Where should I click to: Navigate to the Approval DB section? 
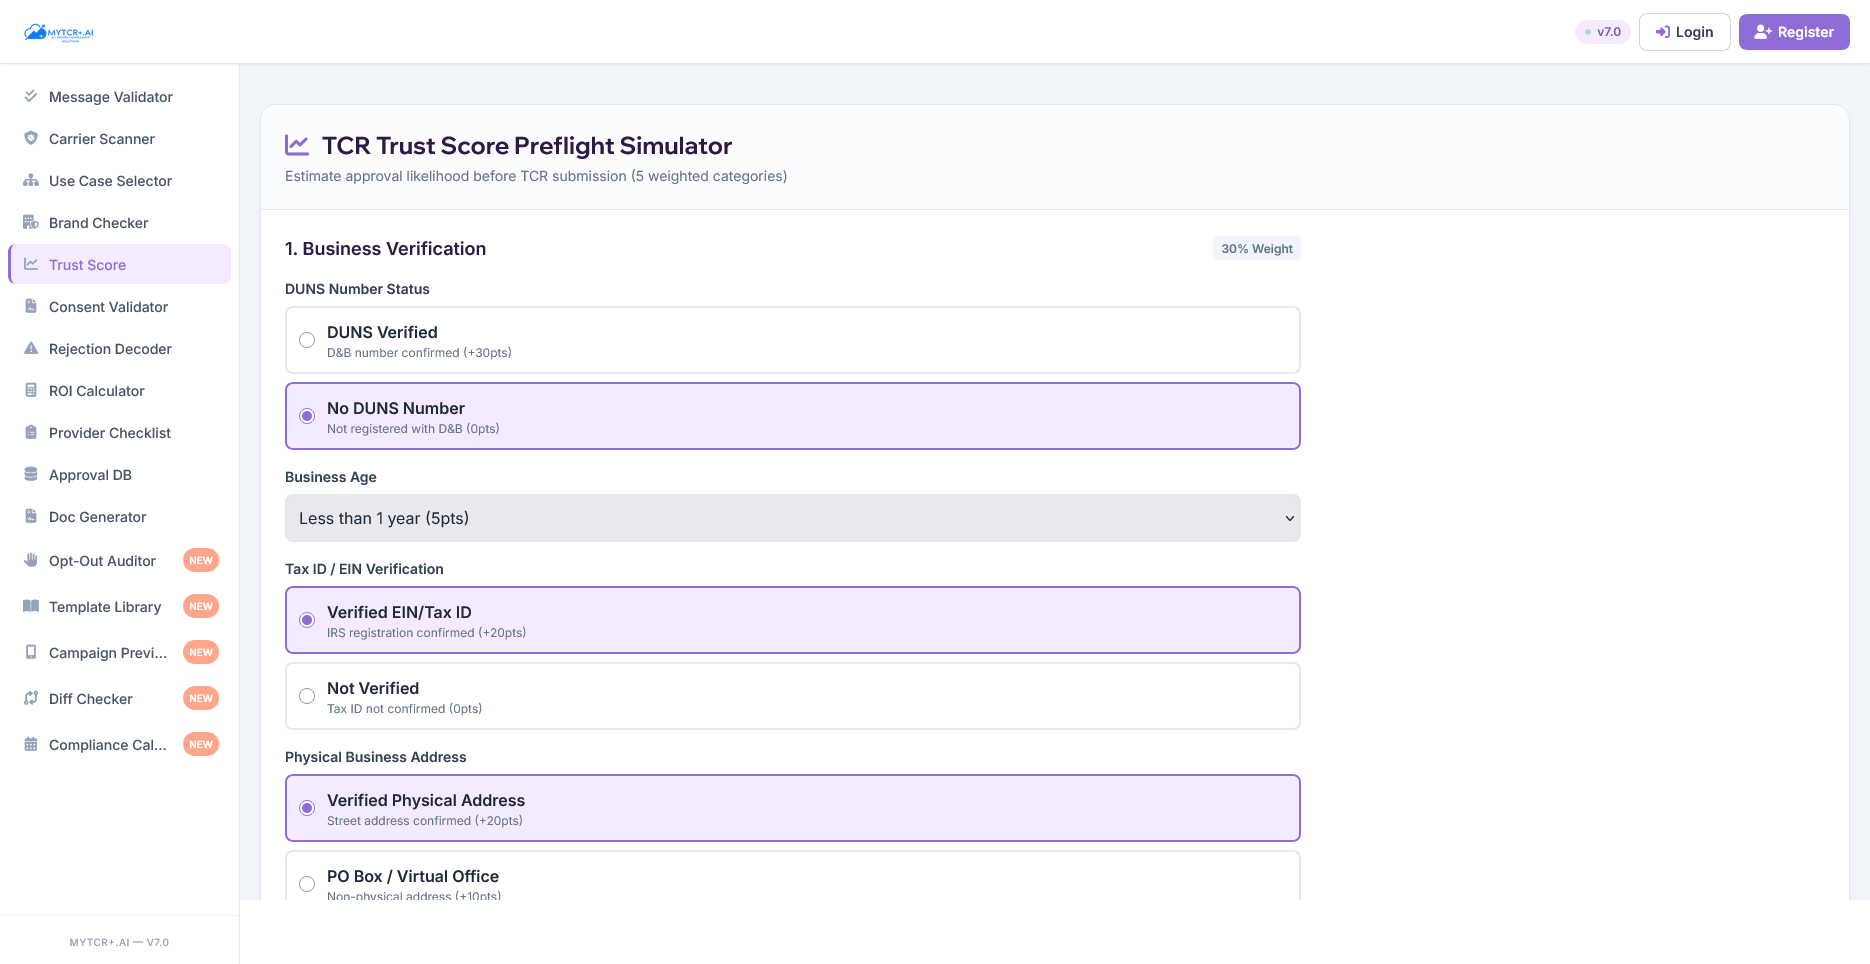click(91, 474)
